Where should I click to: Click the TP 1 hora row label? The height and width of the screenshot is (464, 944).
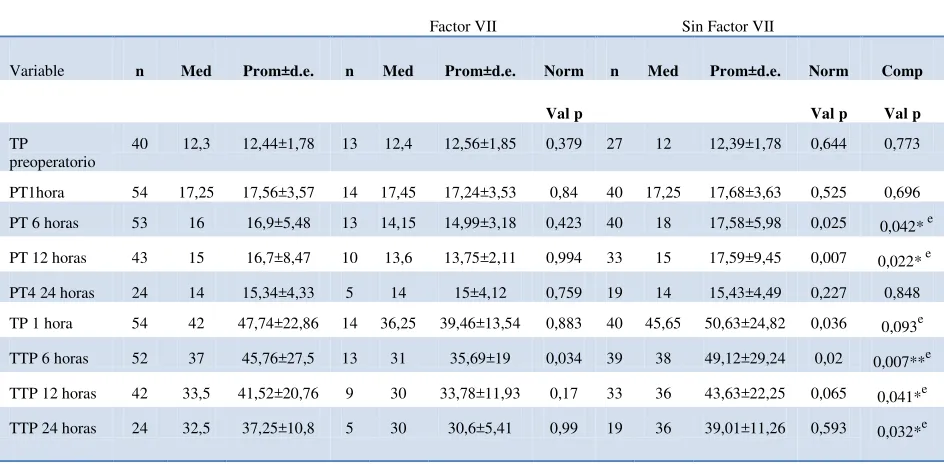41,323
